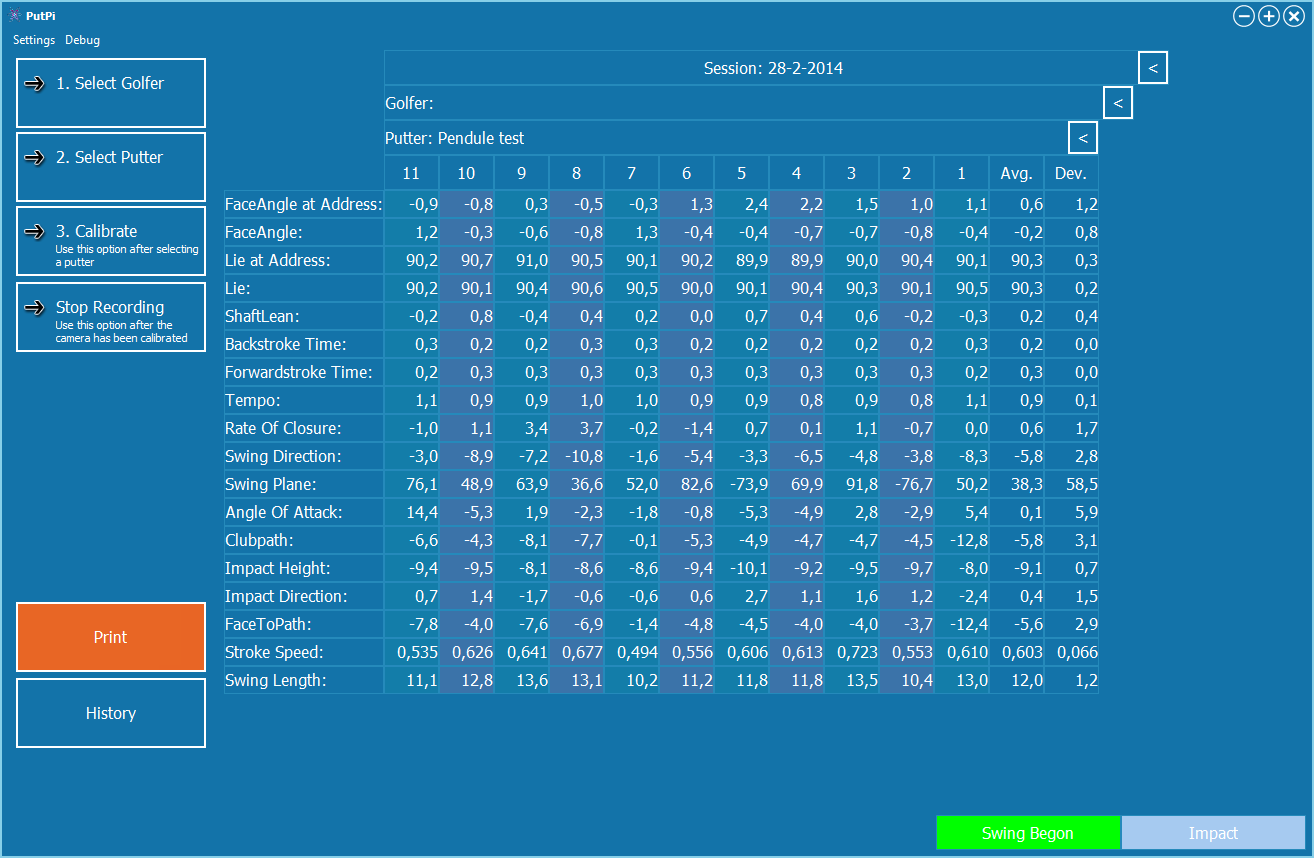Open the Settings menu
The height and width of the screenshot is (858, 1314).
coord(34,40)
